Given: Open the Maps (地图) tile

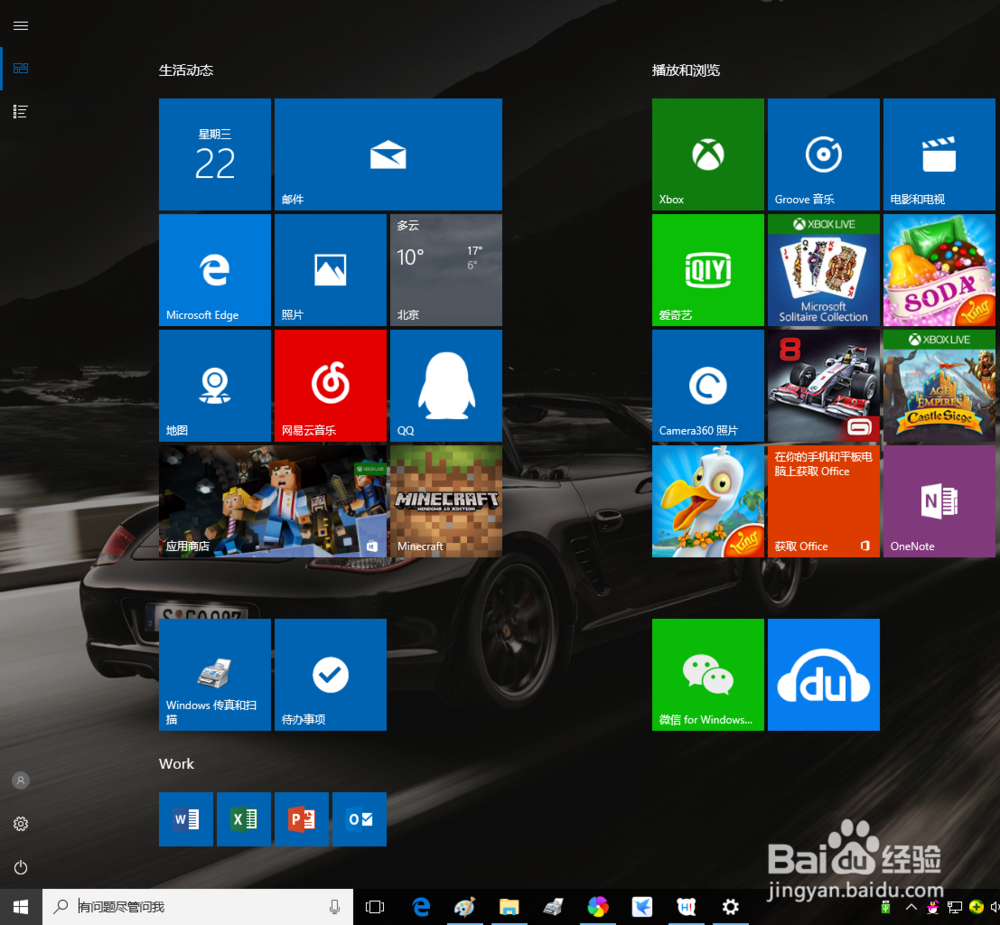Looking at the screenshot, I should pos(215,385).
